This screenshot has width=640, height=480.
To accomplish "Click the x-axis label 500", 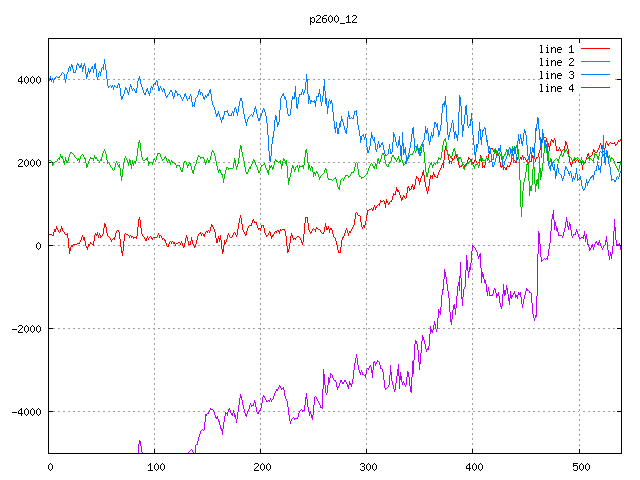I will point(581,467).
